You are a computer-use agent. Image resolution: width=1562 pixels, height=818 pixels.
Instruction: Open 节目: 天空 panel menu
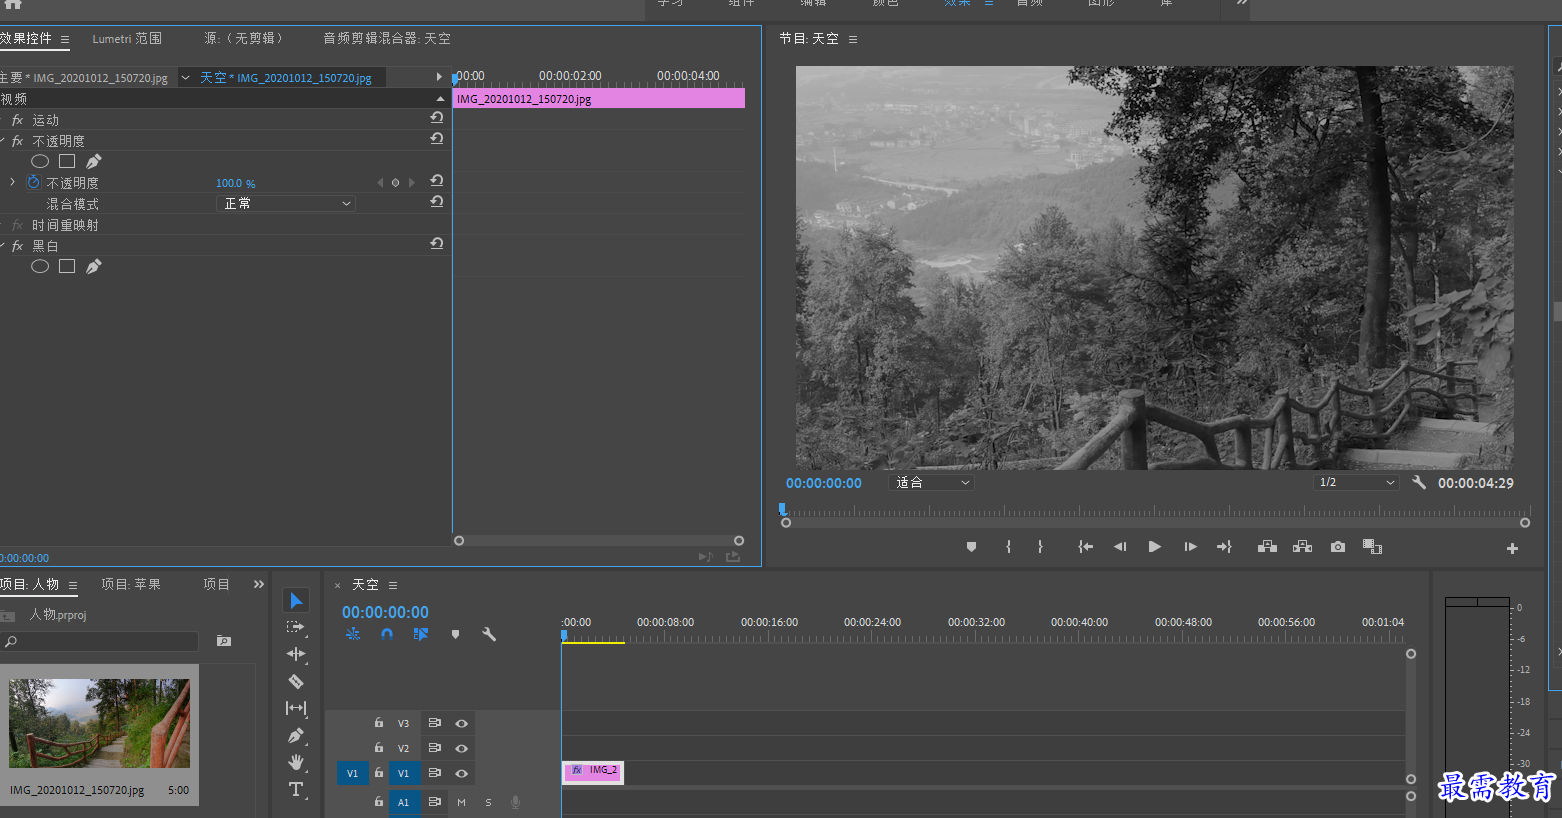tap(853, 39)
